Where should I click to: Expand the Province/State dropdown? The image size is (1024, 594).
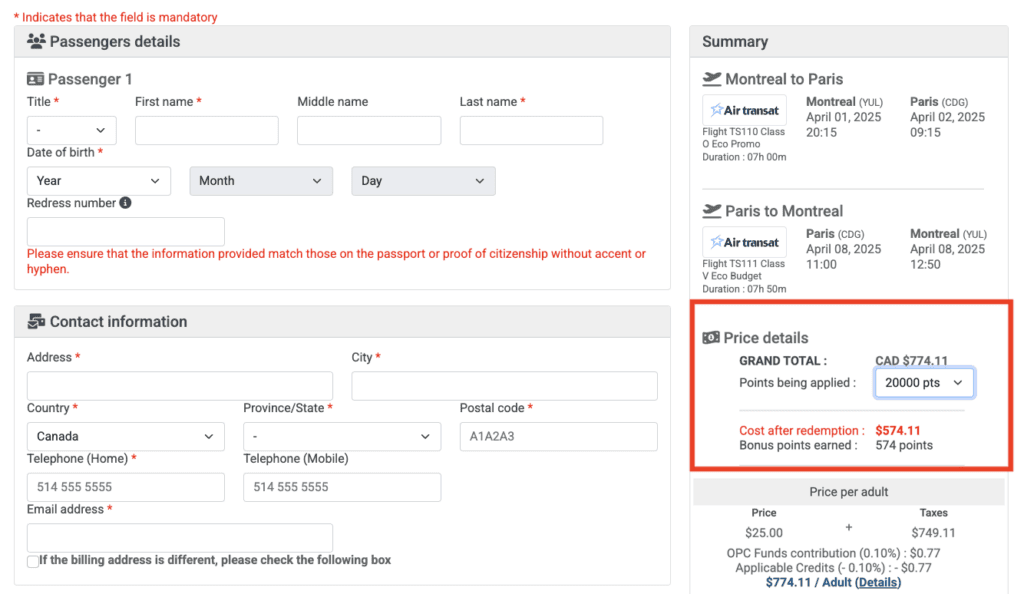pos(342,437)
